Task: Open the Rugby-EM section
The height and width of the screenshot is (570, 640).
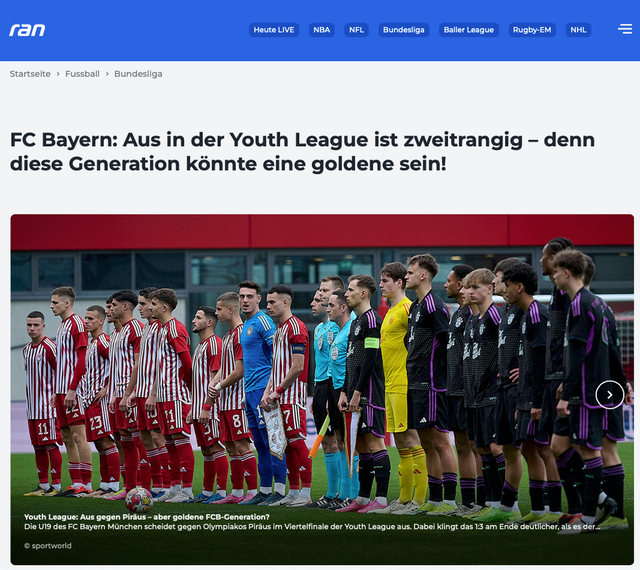Action: pos(532,30)
